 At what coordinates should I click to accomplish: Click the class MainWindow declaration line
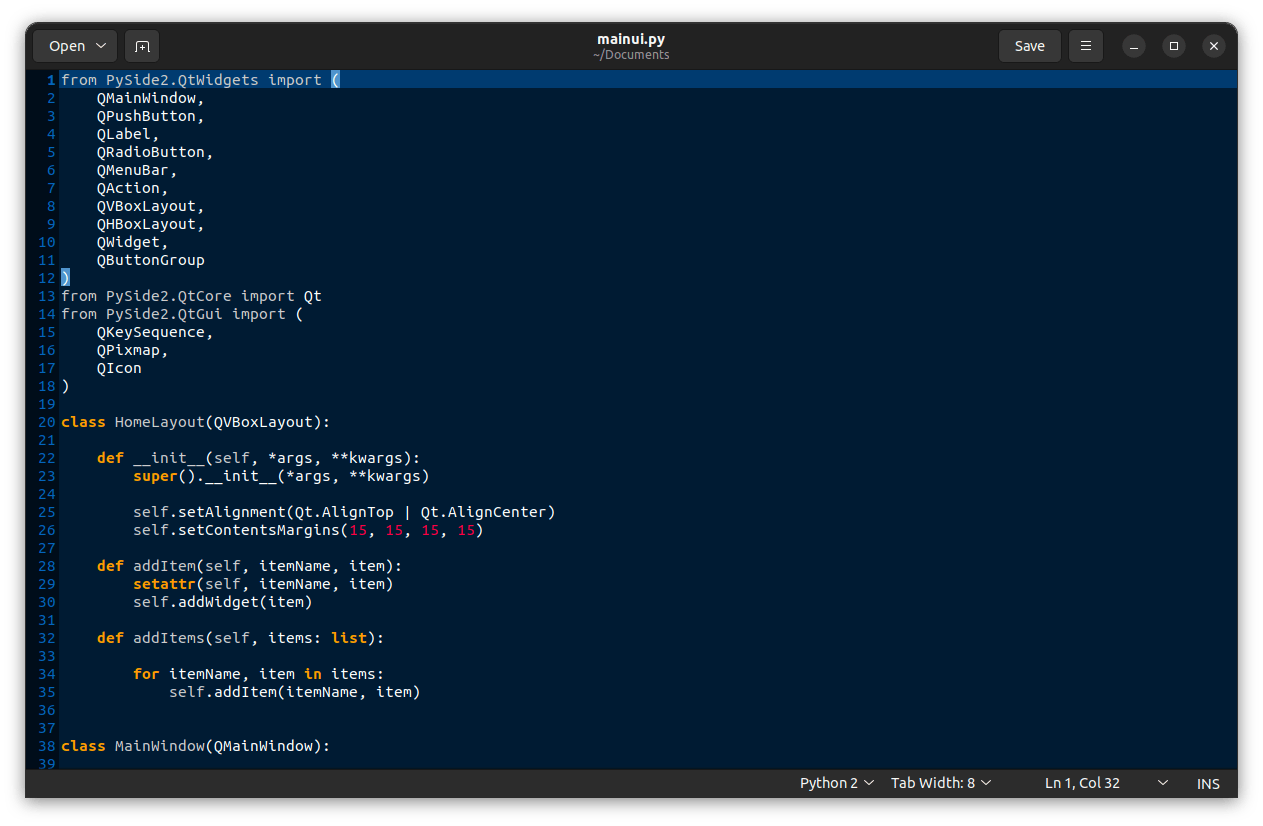(x=195, y=746)
